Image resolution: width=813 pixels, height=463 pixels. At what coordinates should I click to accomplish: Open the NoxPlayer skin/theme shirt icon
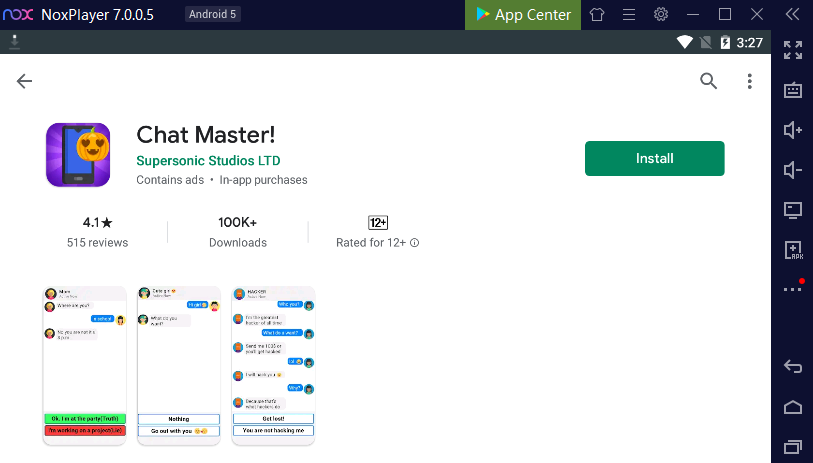coord(597,15)
